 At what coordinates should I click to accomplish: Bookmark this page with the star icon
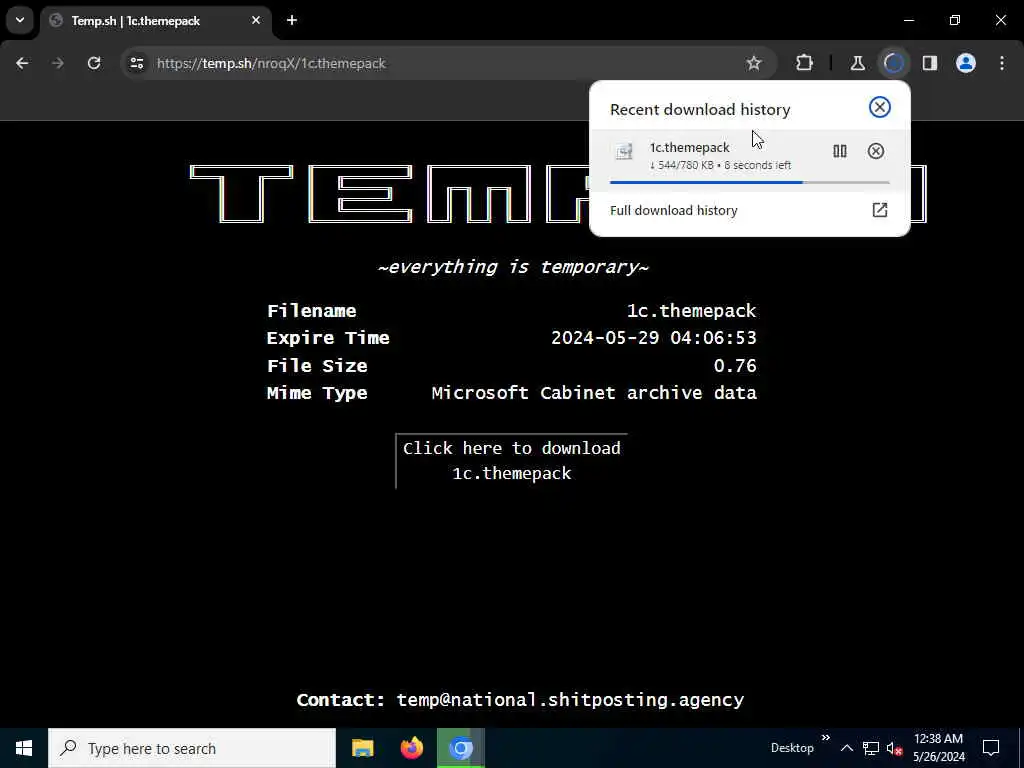pos(754,63)
